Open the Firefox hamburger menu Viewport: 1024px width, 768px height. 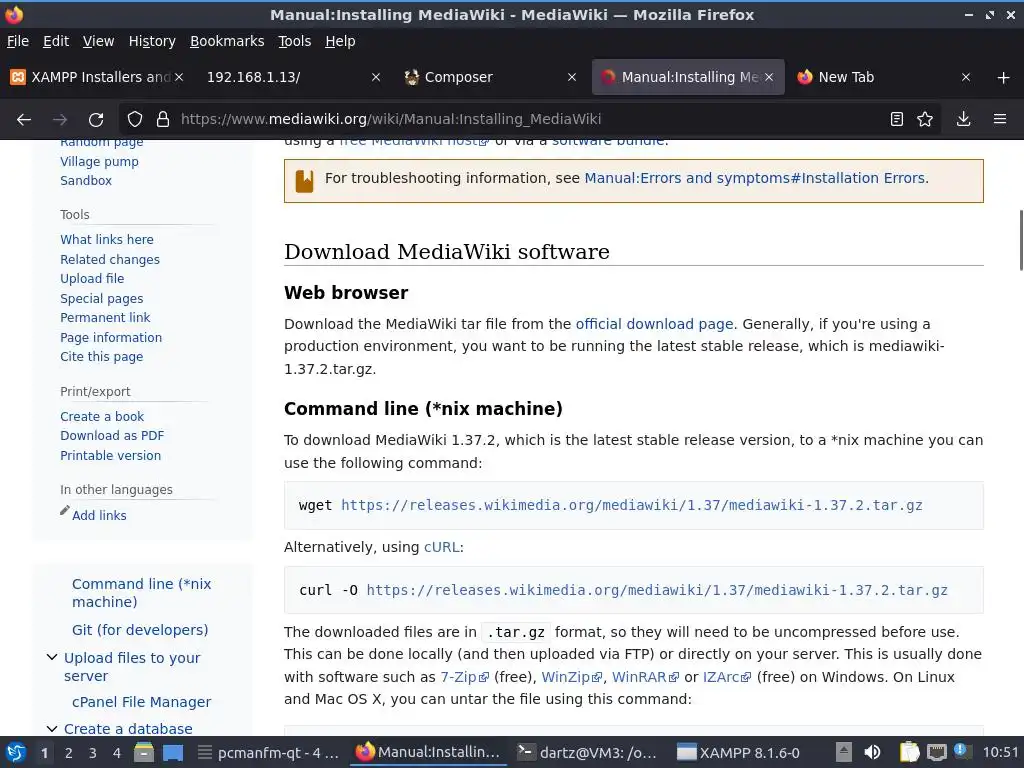1000,119
